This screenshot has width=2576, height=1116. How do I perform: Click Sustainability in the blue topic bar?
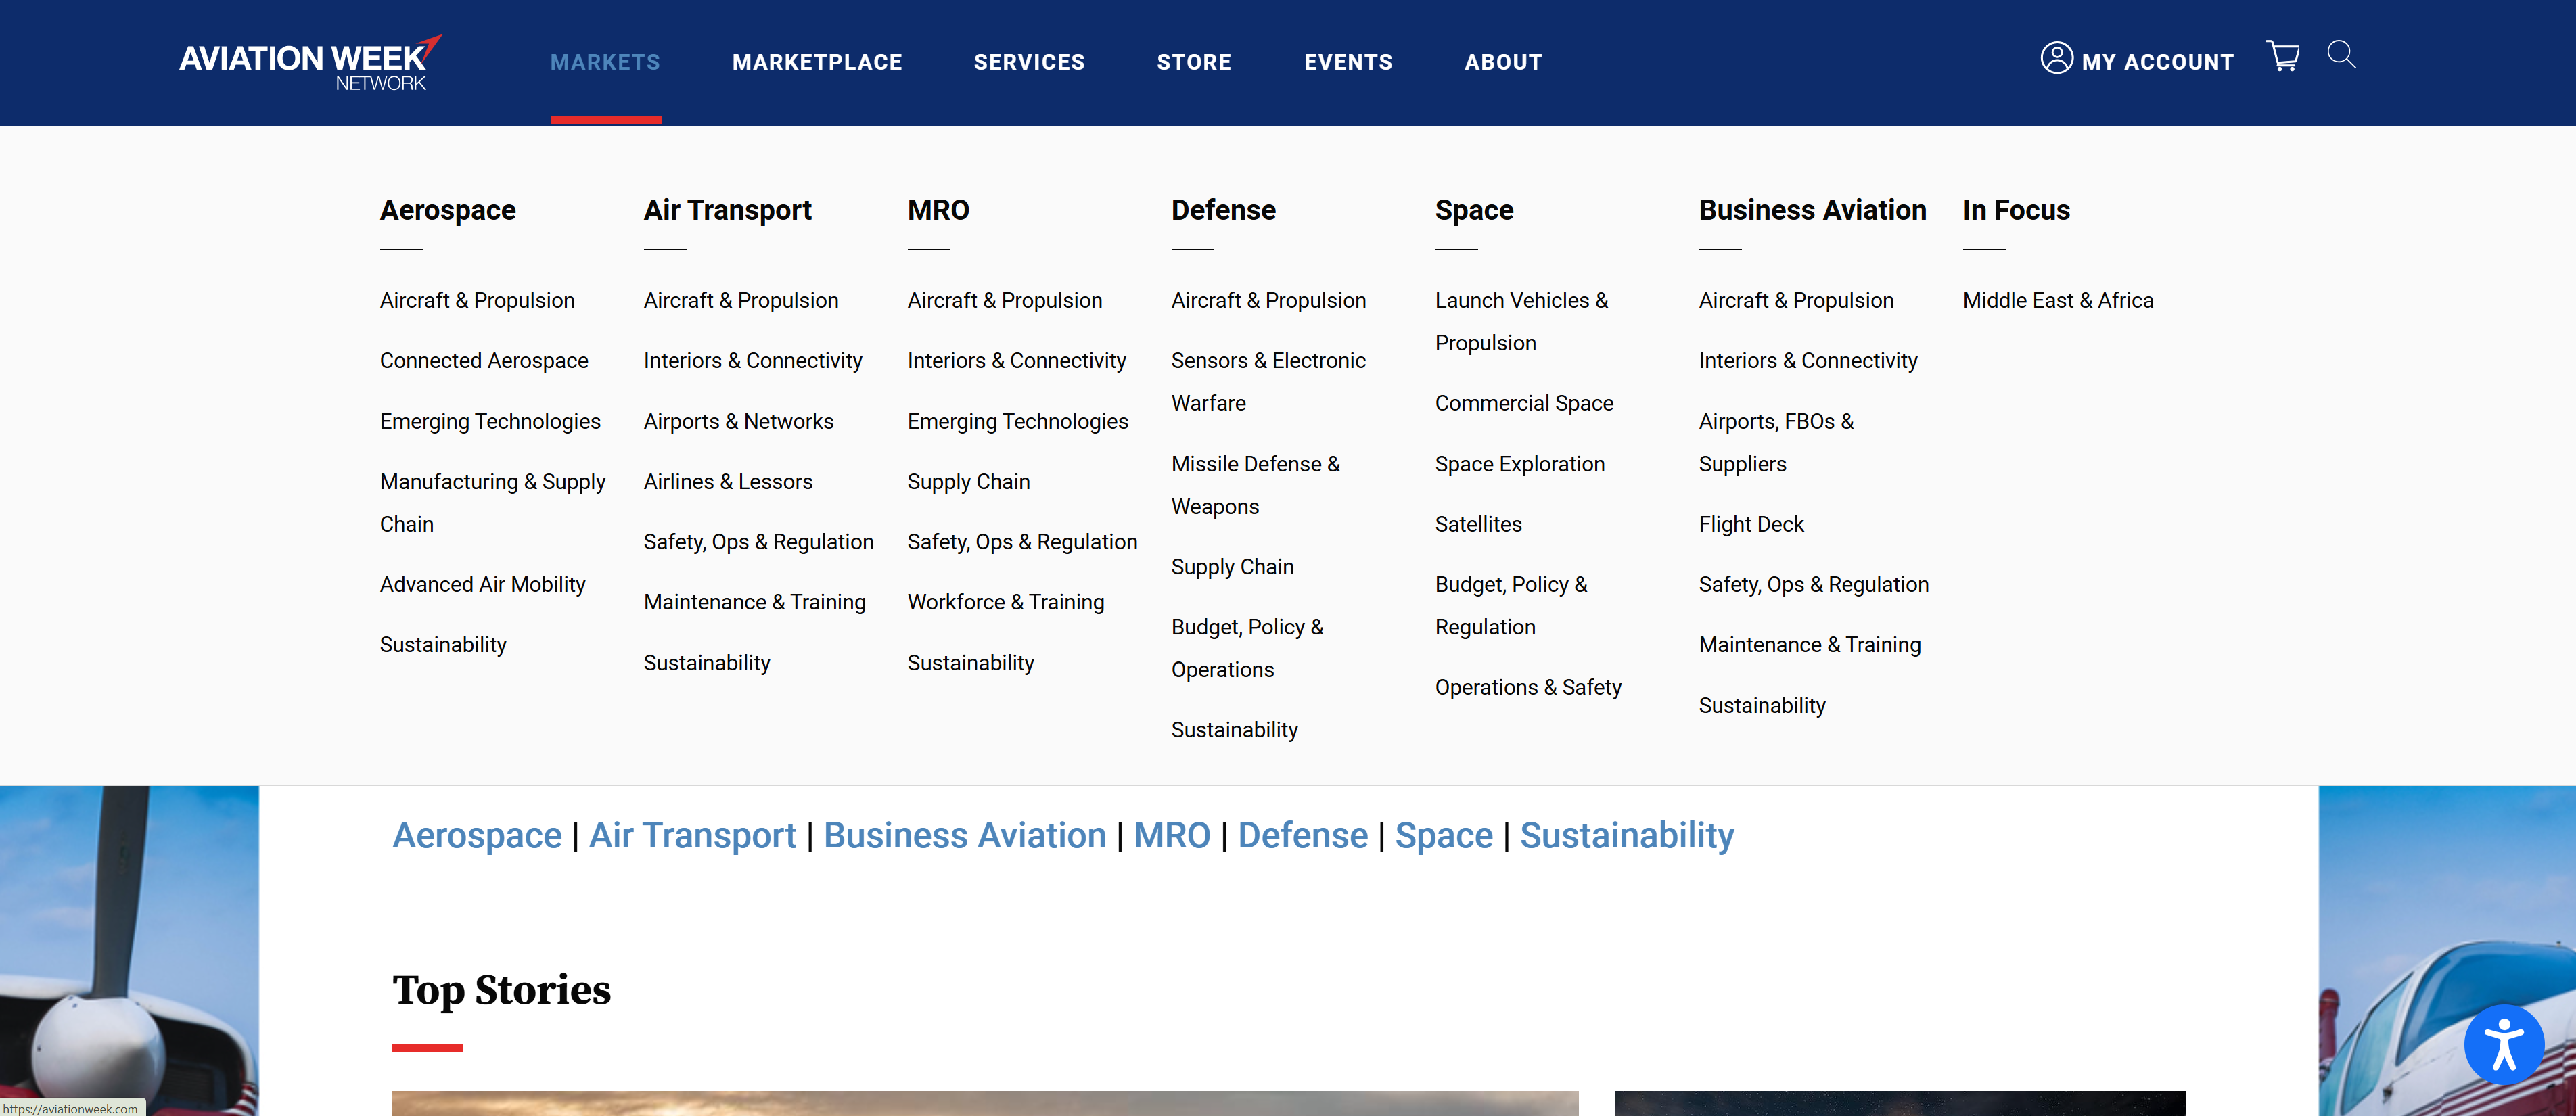1626,836
